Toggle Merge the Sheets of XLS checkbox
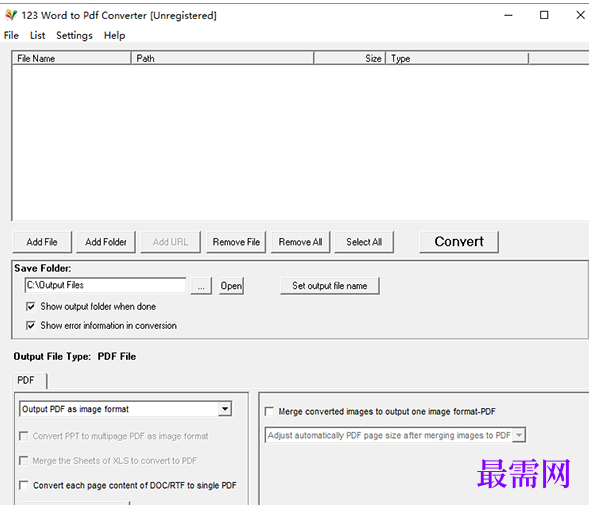The width and height of the screenshot is (589, 505). pos(24,460)
